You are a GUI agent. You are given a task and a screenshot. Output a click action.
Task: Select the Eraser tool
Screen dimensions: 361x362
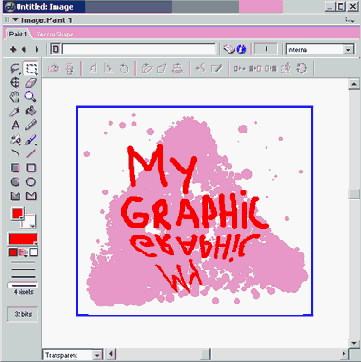[x=31, y=83]
